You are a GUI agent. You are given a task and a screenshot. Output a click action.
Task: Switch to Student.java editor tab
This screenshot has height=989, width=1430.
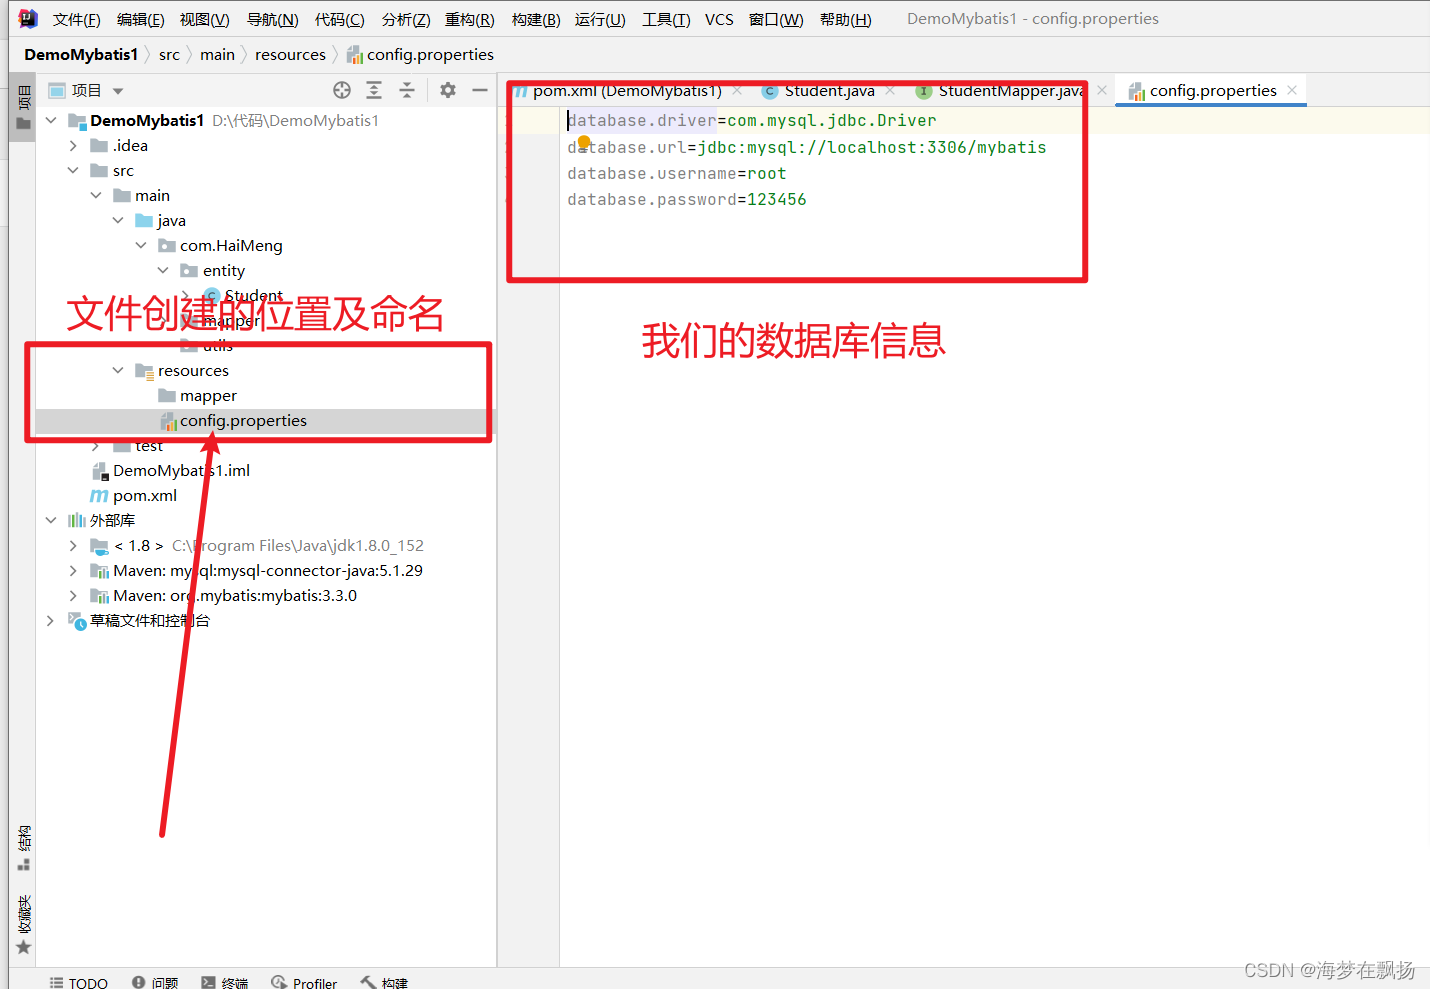tap(819, 90)
